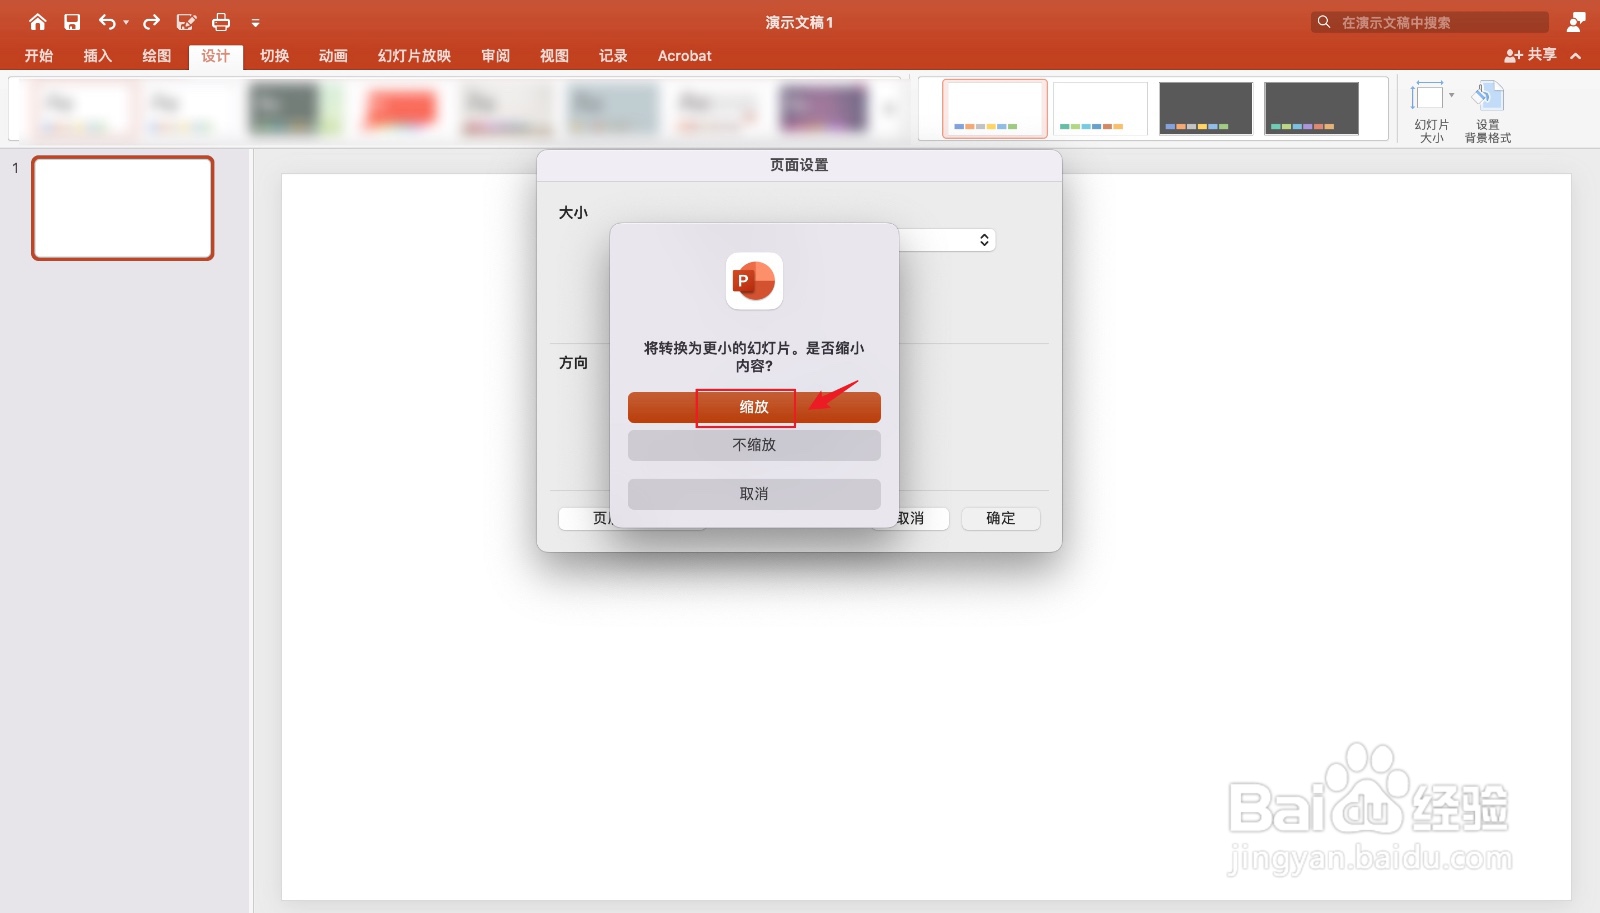1600x913 pixels.
Task: Save the presentation with the disk icon
Action: [72, 22]
